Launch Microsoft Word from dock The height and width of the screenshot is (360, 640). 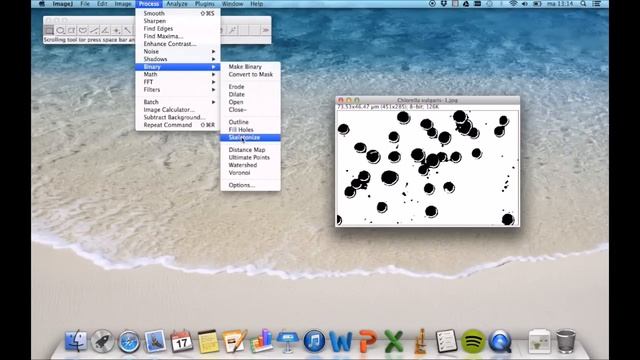[341, 341]
